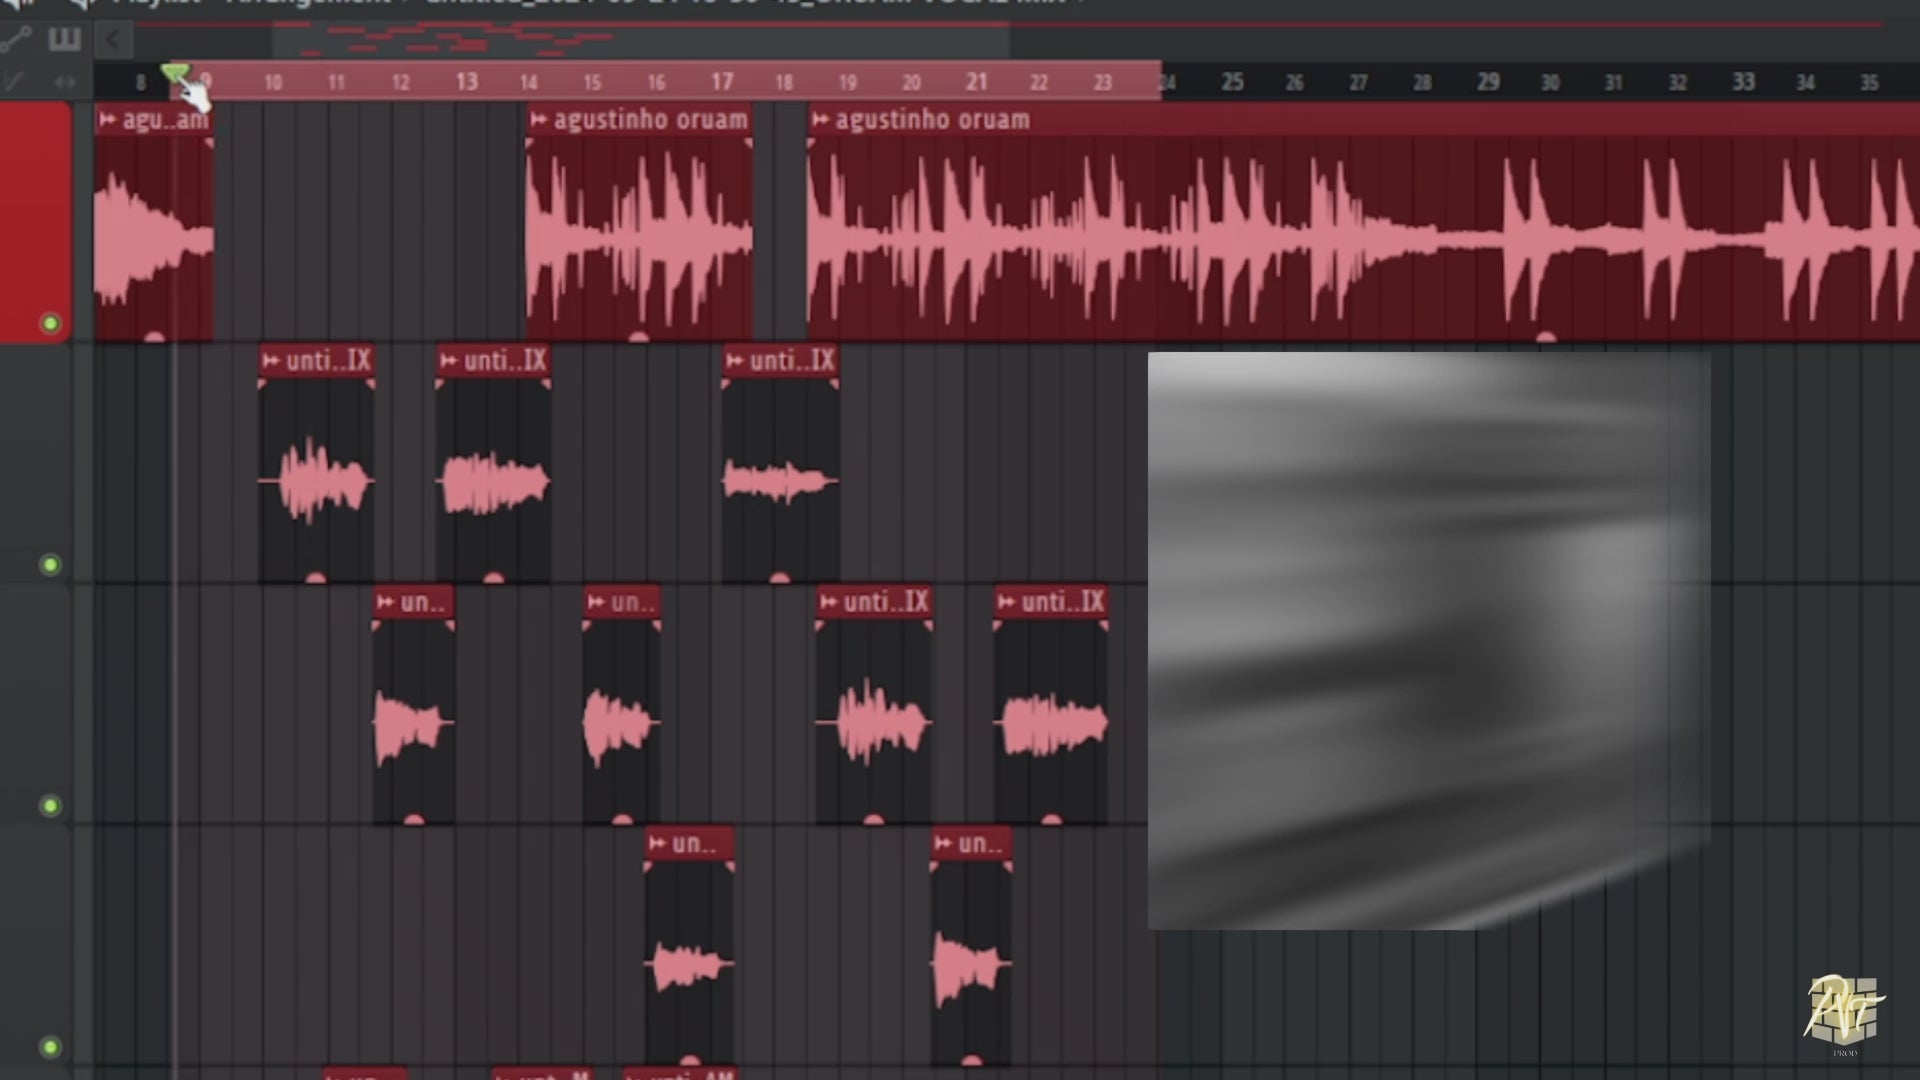Select the slide tool in the playlist toolbar
The height and width of the screenshot is (1080, 1920).
click(x=15, y=40)
